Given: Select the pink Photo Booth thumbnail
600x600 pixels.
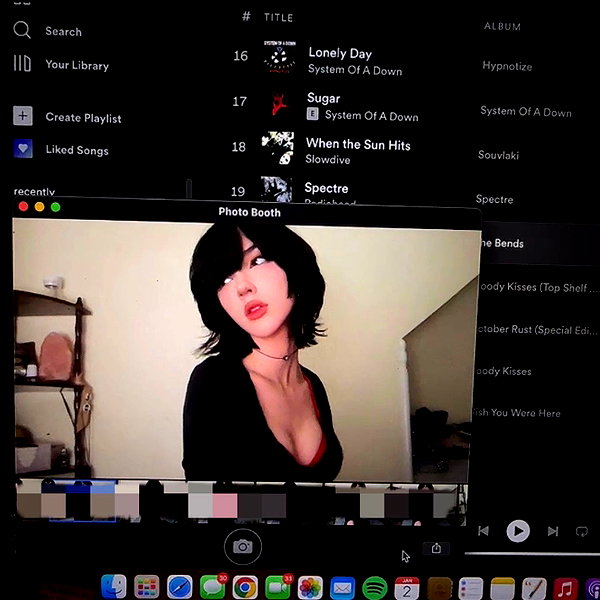Looking at the screenshot, I should [x=225, y=505].
